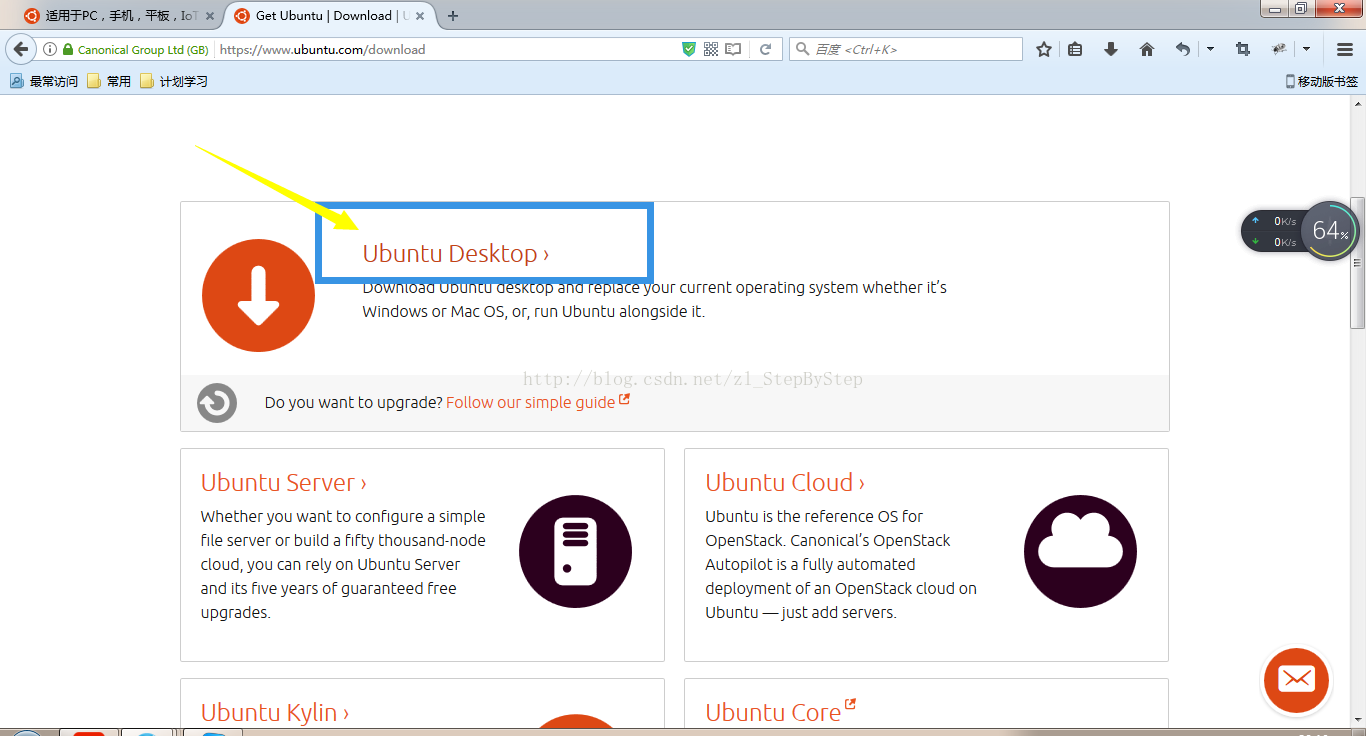Click the undo curved-arrow toolbar icon
The height and width of the screenshot is (736, 1366).
click(x=1183, y=49)
